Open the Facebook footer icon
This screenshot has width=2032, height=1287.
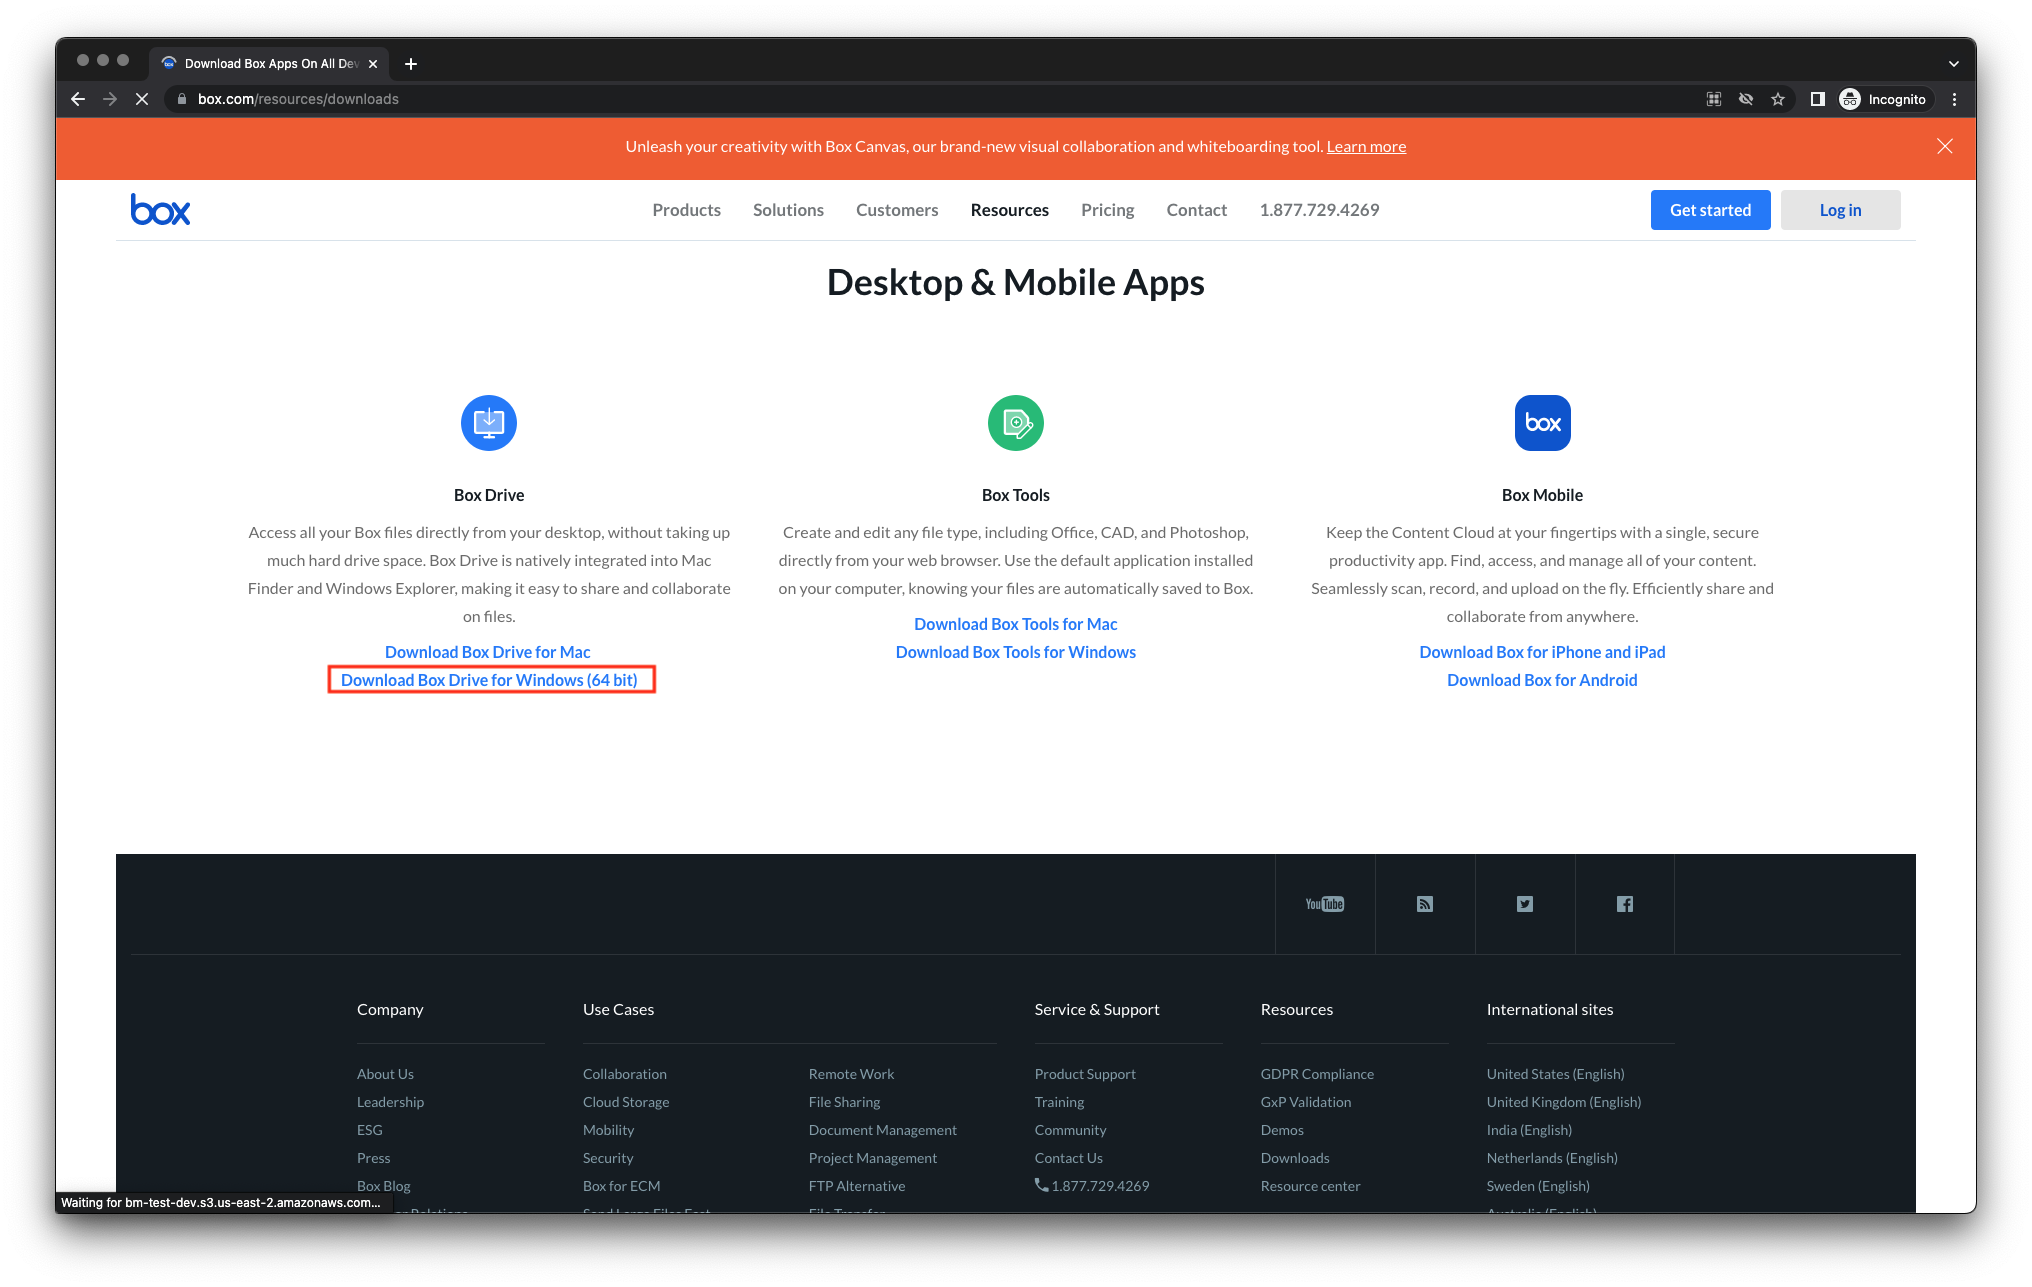(1624, 904)
